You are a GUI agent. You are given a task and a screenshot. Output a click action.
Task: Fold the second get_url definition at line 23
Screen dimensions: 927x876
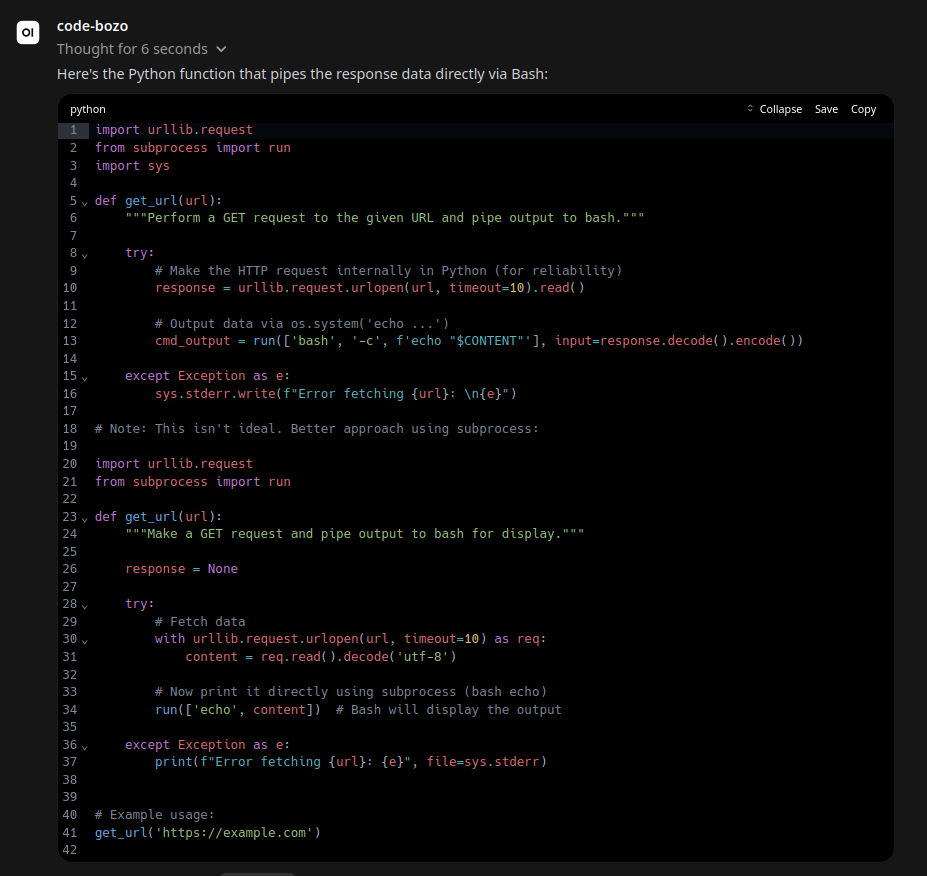85,518
